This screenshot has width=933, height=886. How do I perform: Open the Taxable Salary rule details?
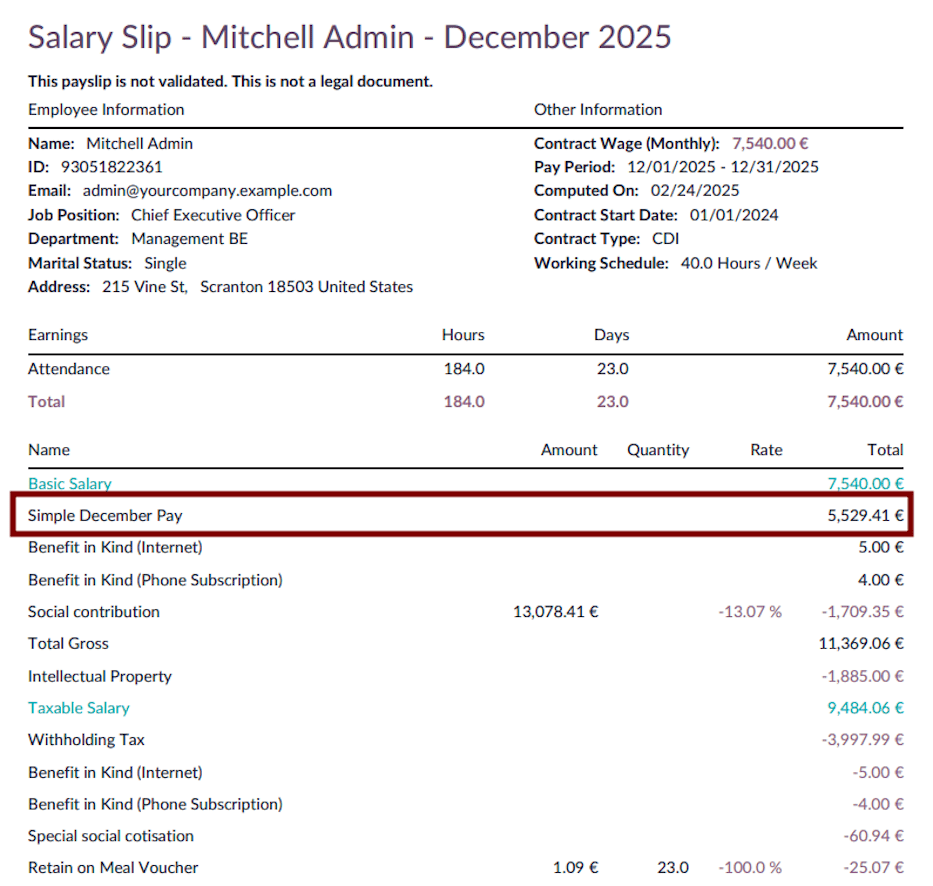point(79,707)
